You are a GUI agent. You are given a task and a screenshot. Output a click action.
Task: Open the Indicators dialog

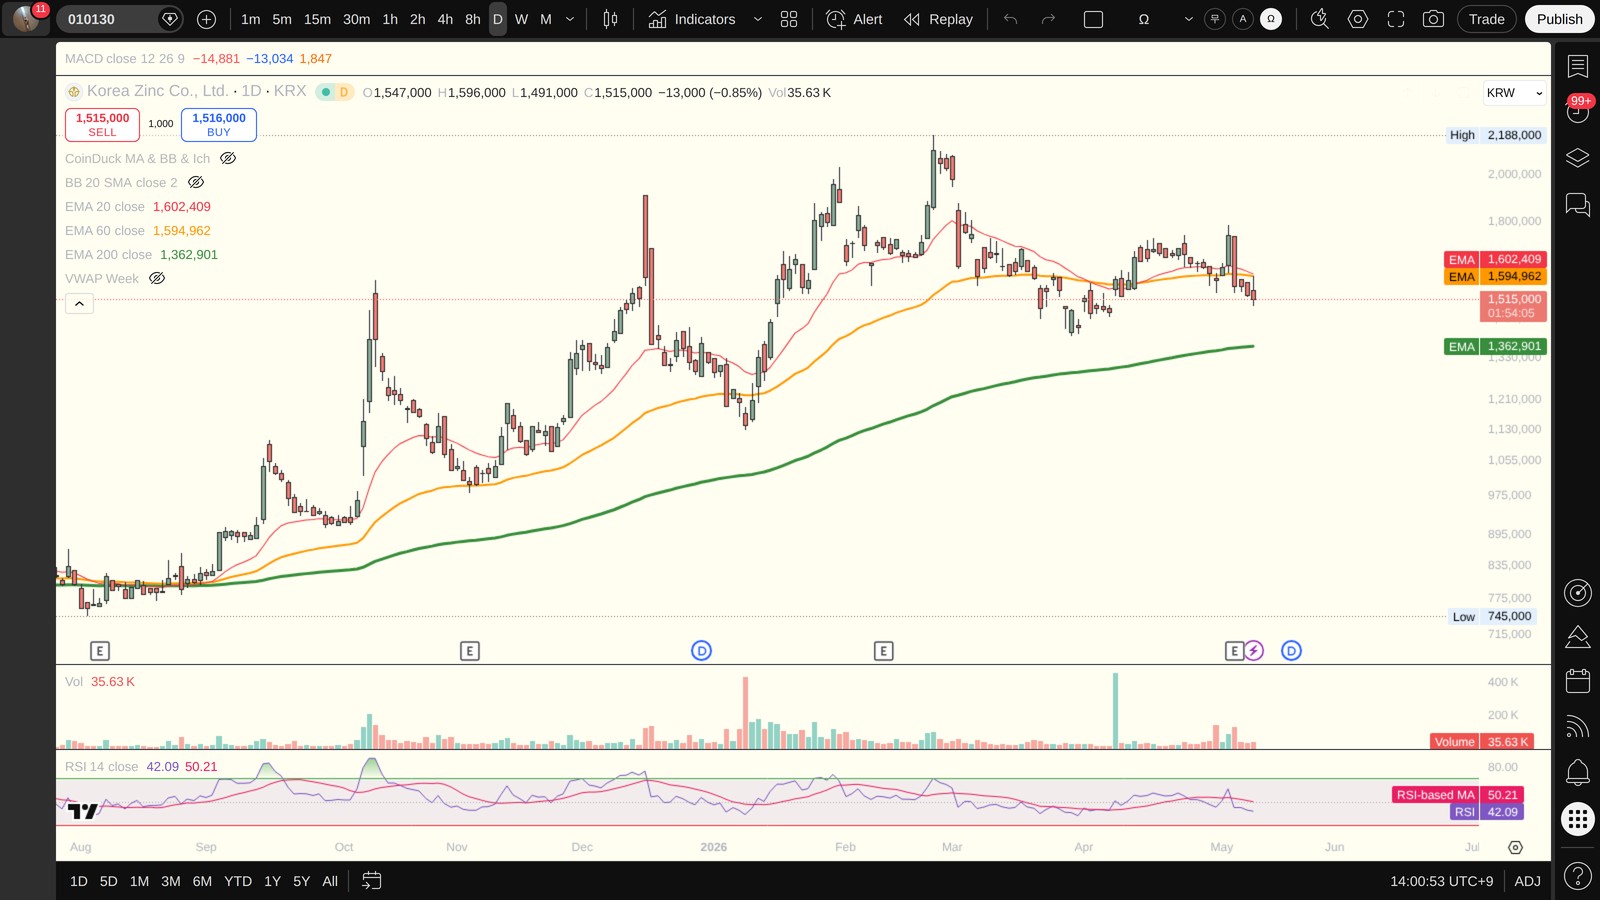click(692, 19)
